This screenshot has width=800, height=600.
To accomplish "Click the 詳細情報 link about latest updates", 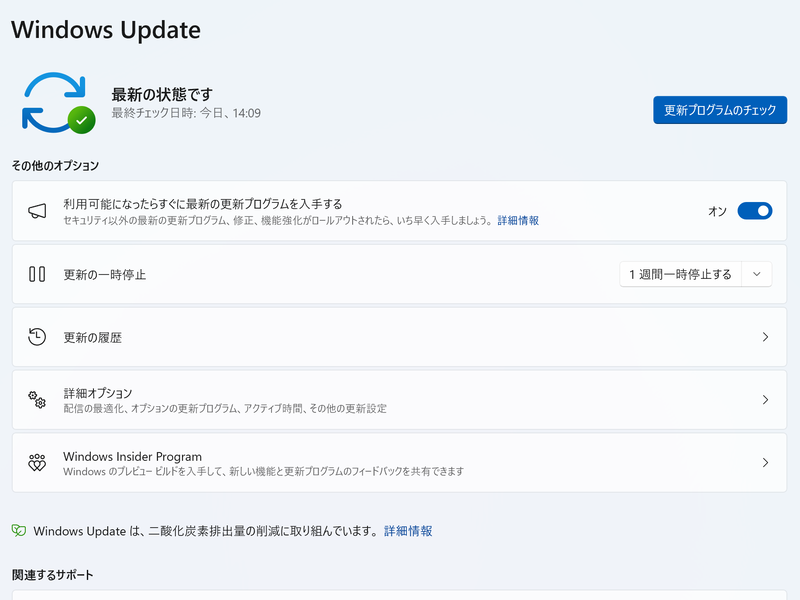I will 519,221.
